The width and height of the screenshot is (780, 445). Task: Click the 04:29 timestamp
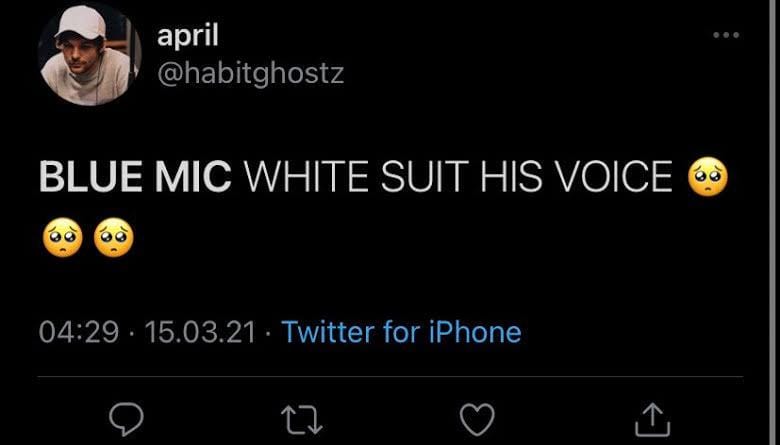pos(78,332)
